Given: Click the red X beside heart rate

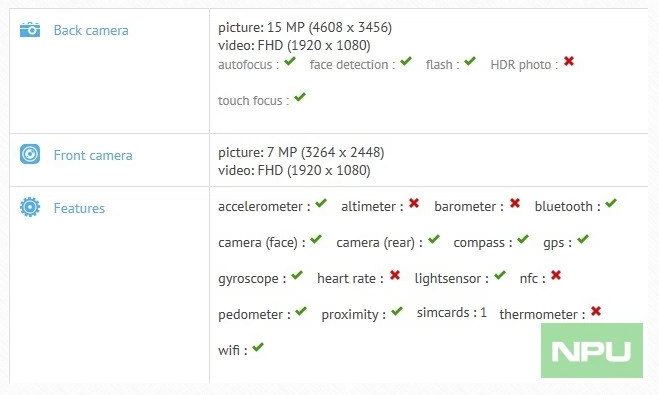Looking at the screenshot, I should (x=395, y=275).
